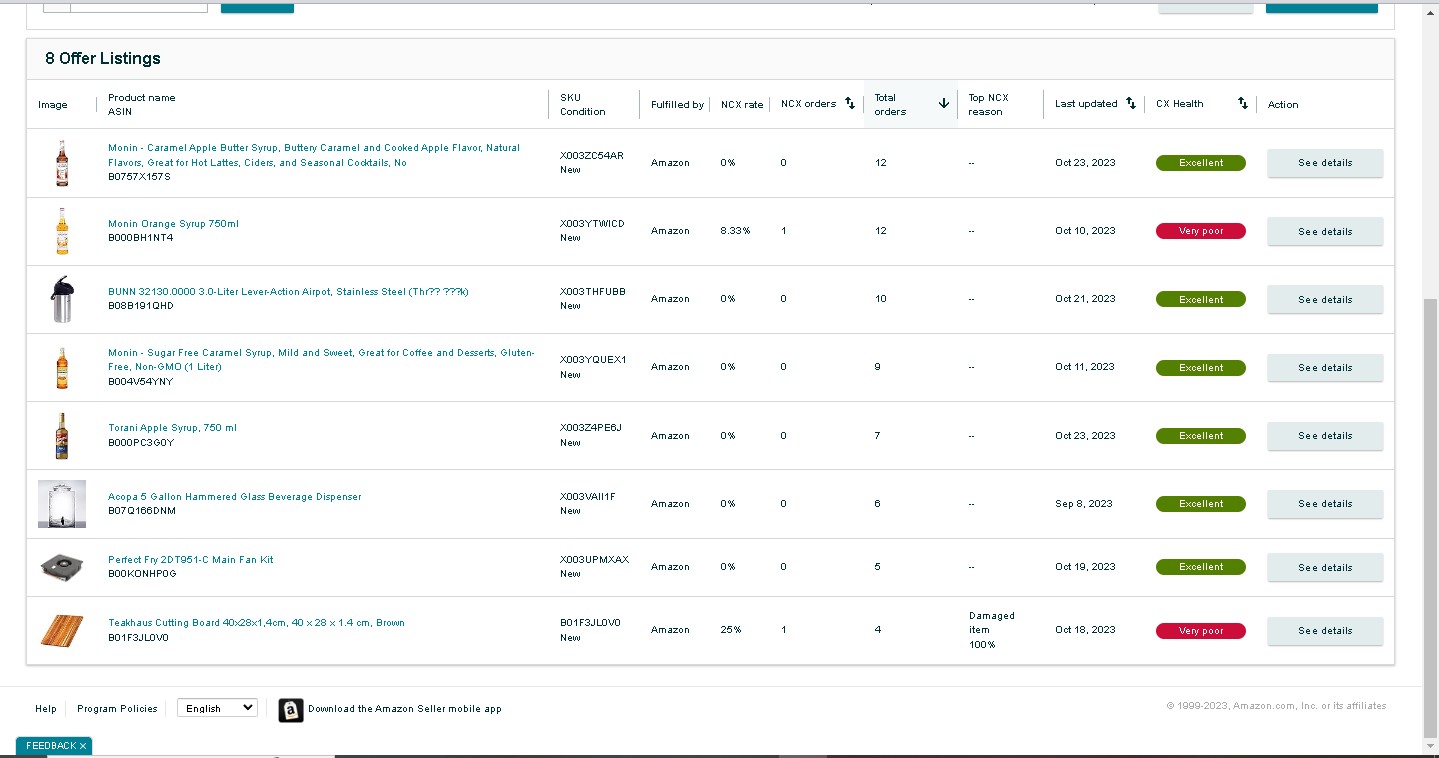Open Perfect Fry 2DT951-C Main Fan Kit link
This screenshot has height=758, width=1439.
[x=190, y=560]
